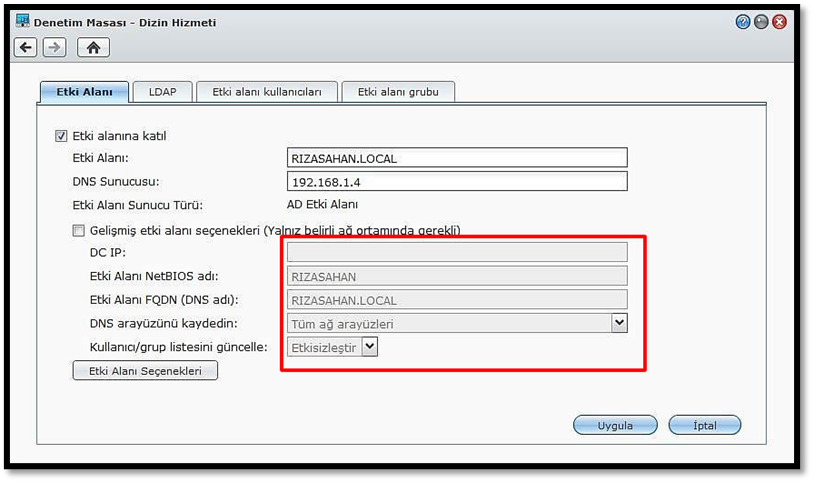
Task: Switch to the LDAP tab
Action: [x=162, y=92]
